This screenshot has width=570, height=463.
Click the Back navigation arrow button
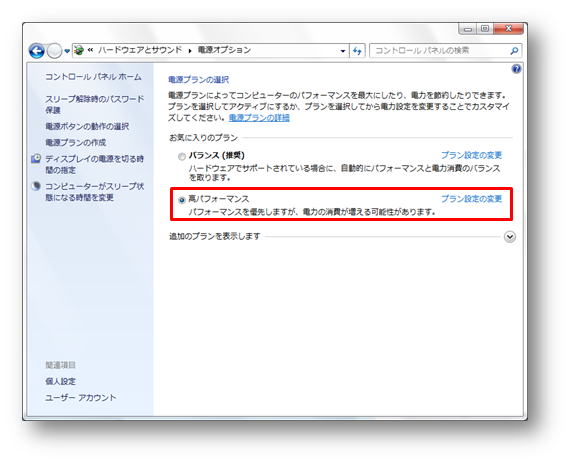pos(37,51)
